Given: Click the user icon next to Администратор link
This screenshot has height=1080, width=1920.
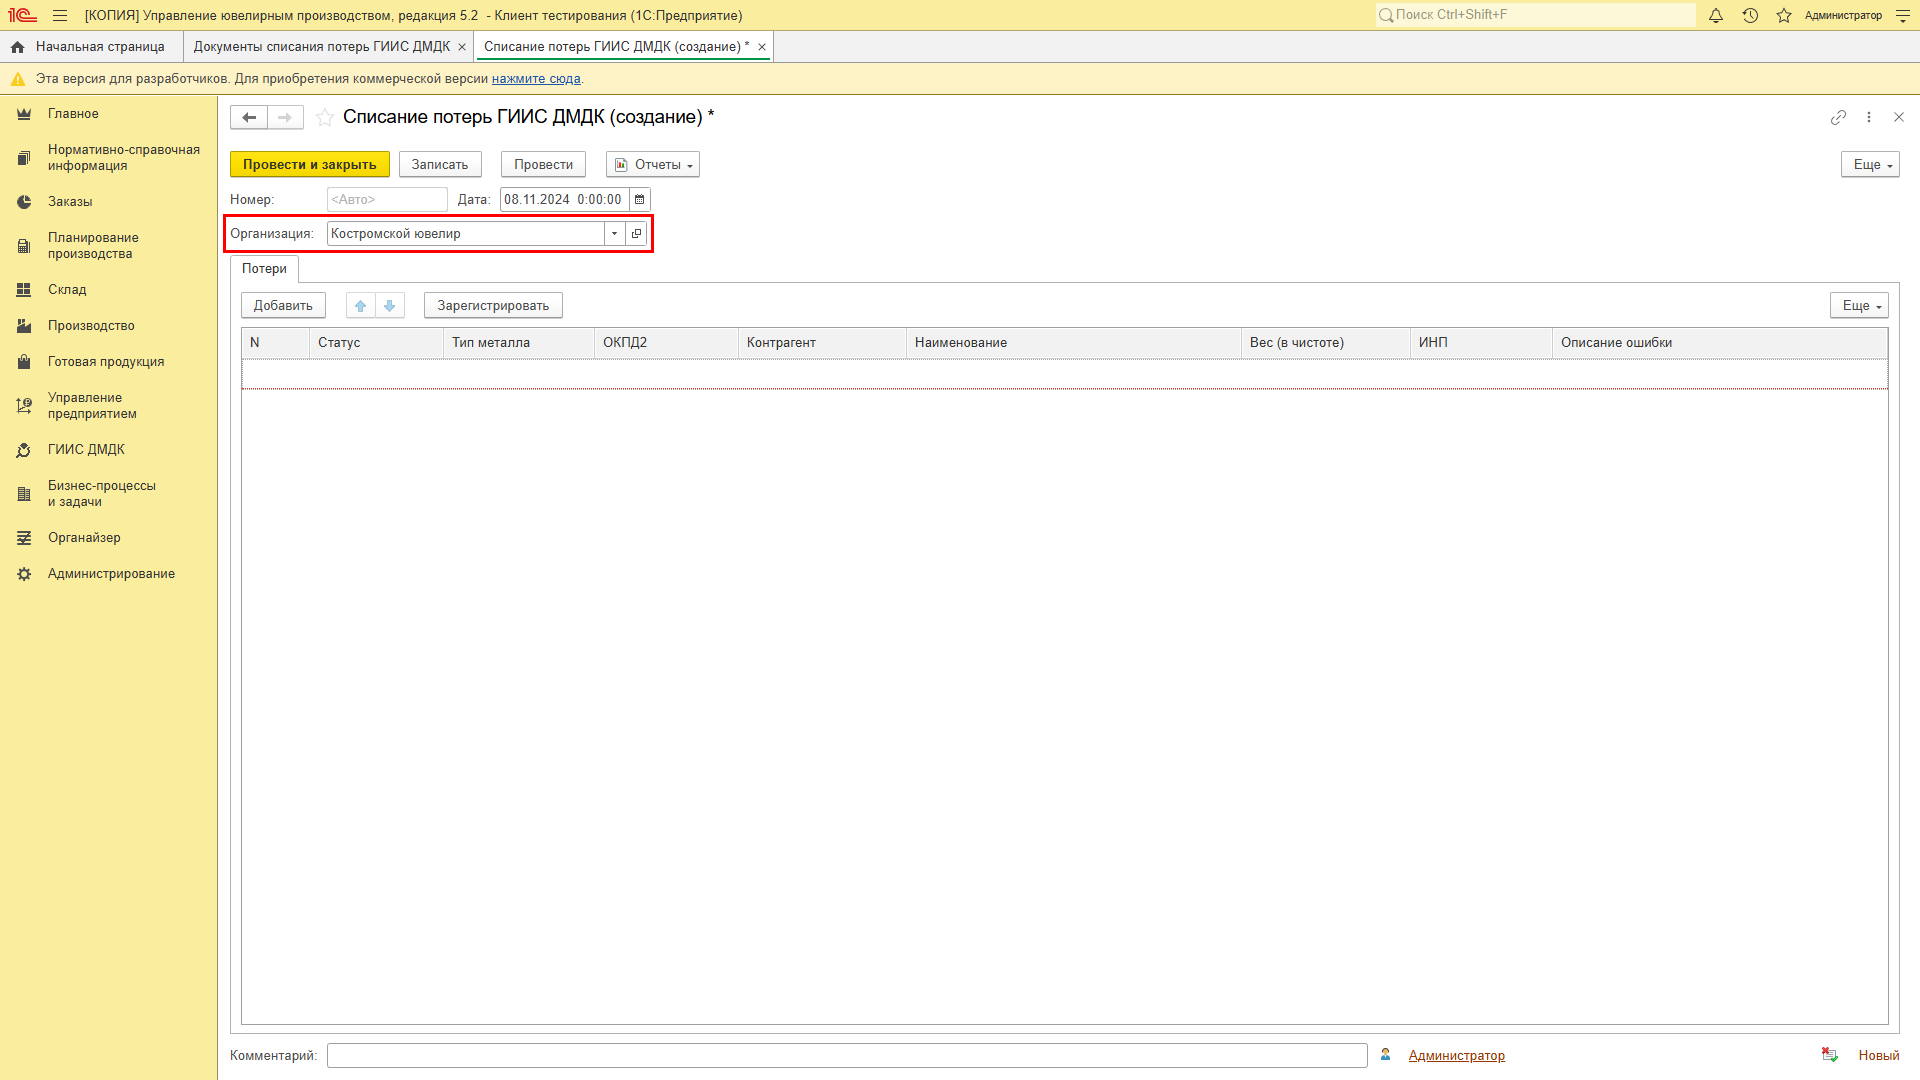Looking at the screenshot, I should click(x=1385, y=1055).
